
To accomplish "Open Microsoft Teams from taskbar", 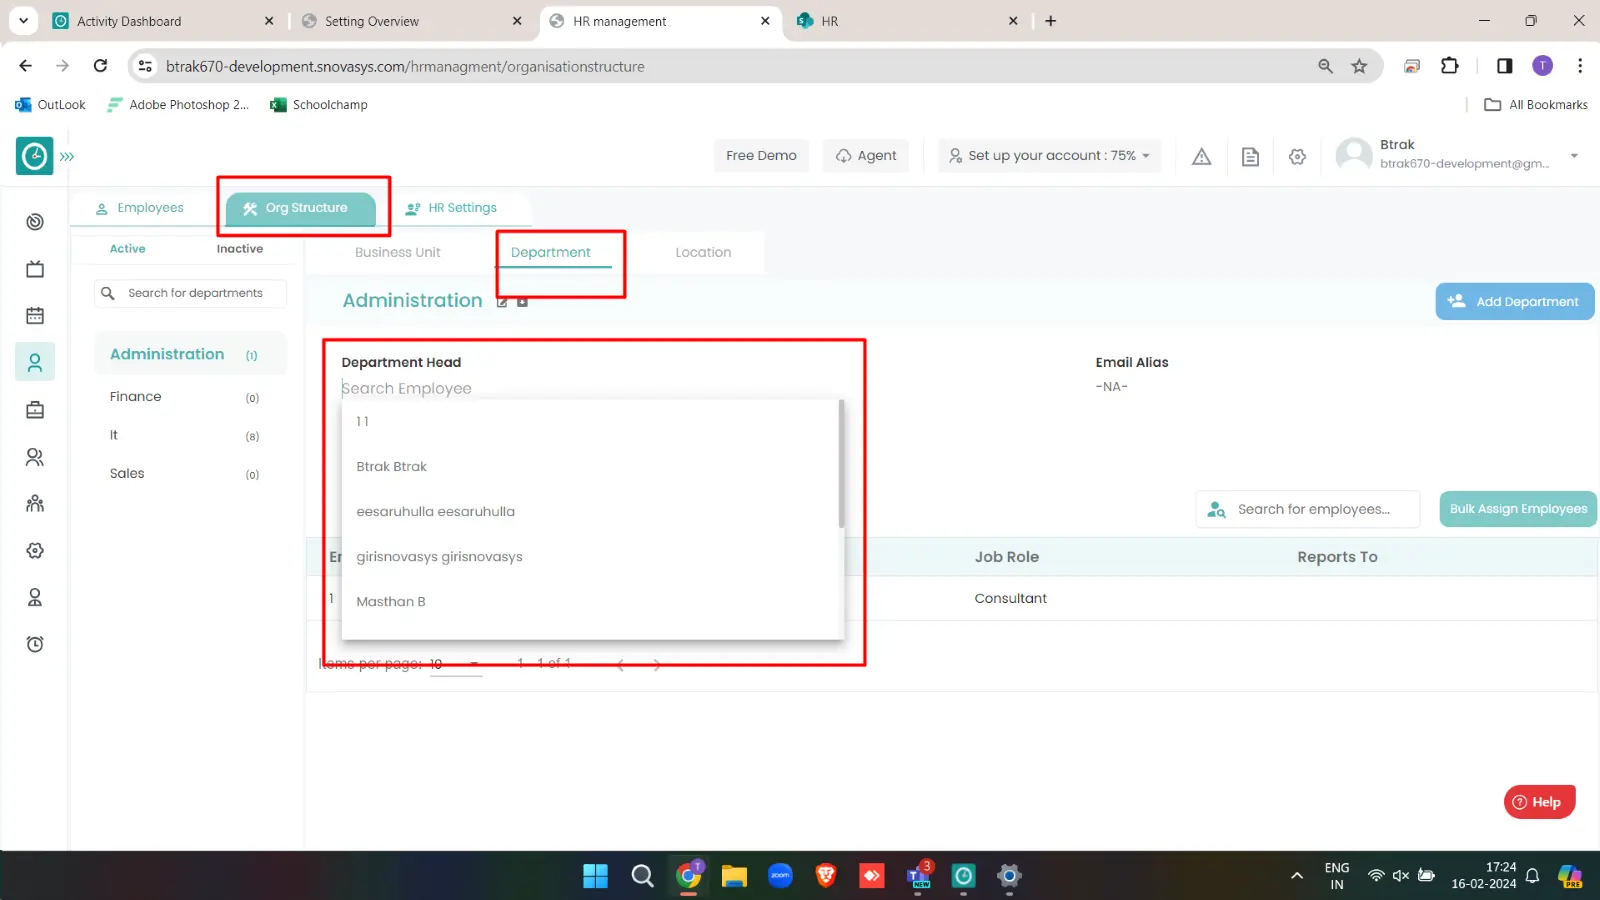I will tap(918, 876).
